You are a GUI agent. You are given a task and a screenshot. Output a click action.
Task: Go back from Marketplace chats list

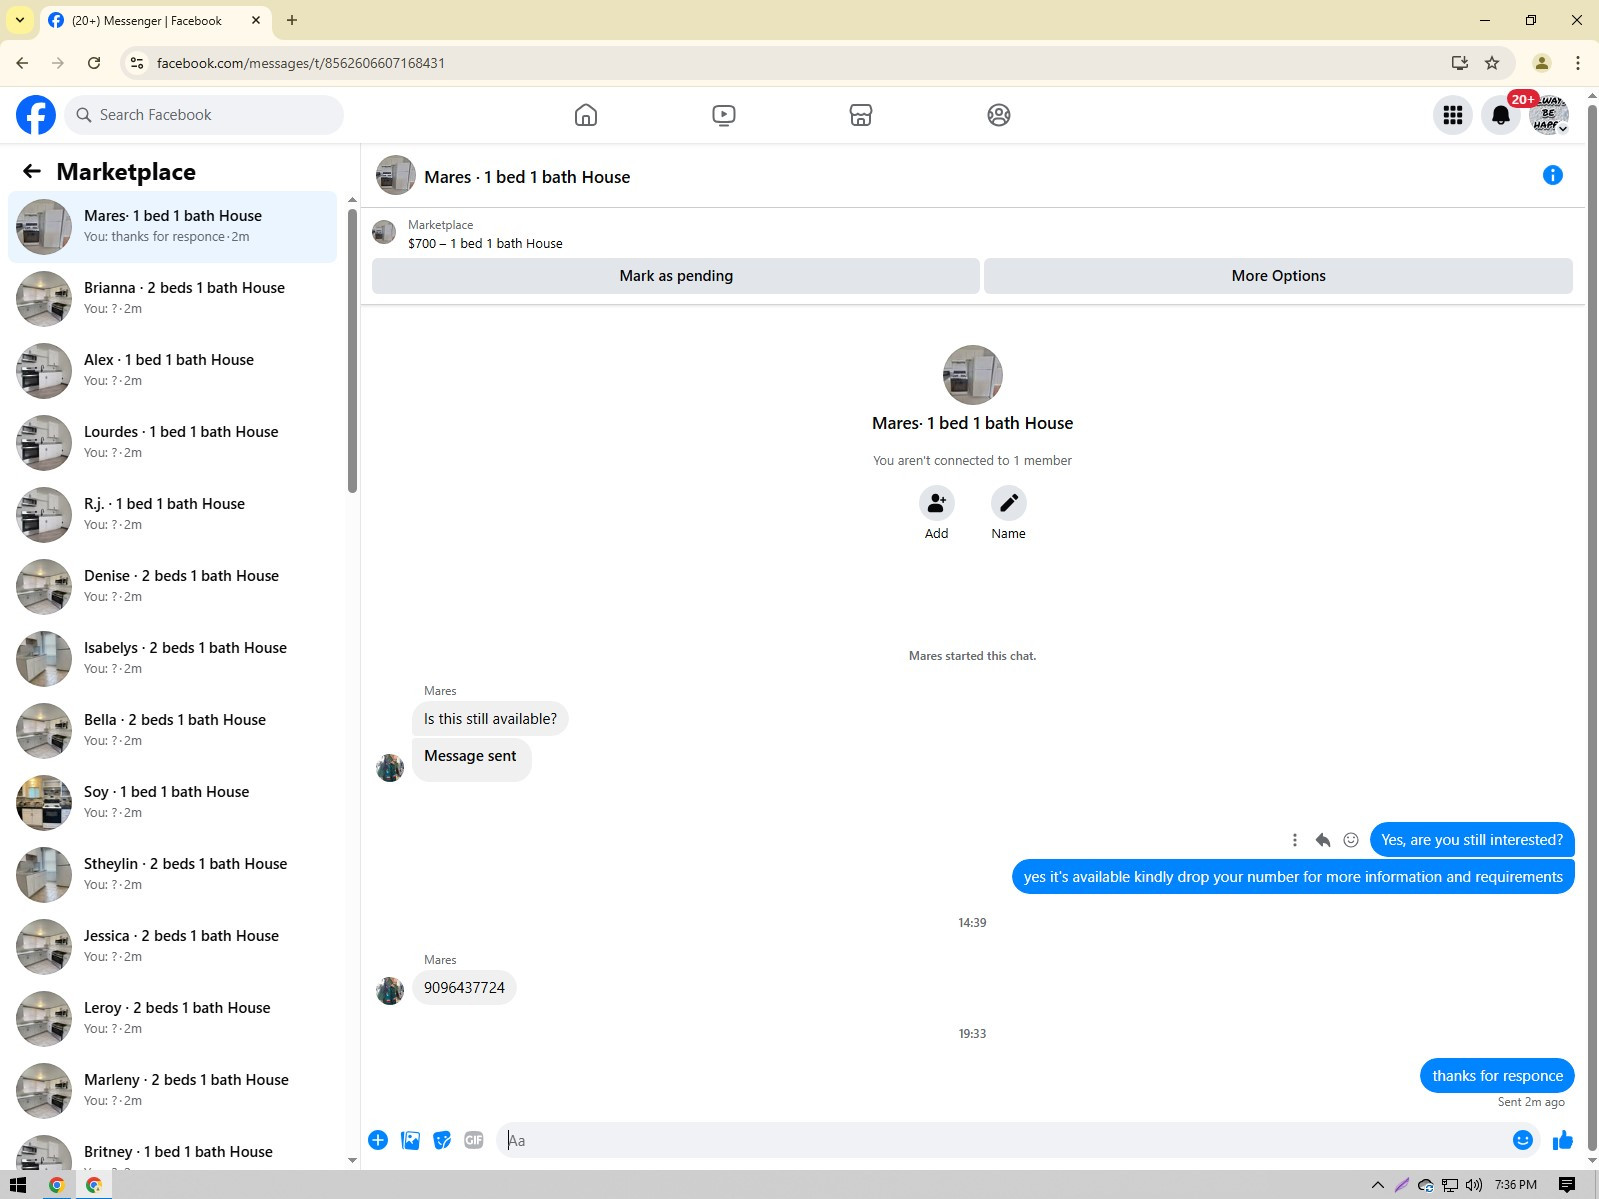point(32,171)
